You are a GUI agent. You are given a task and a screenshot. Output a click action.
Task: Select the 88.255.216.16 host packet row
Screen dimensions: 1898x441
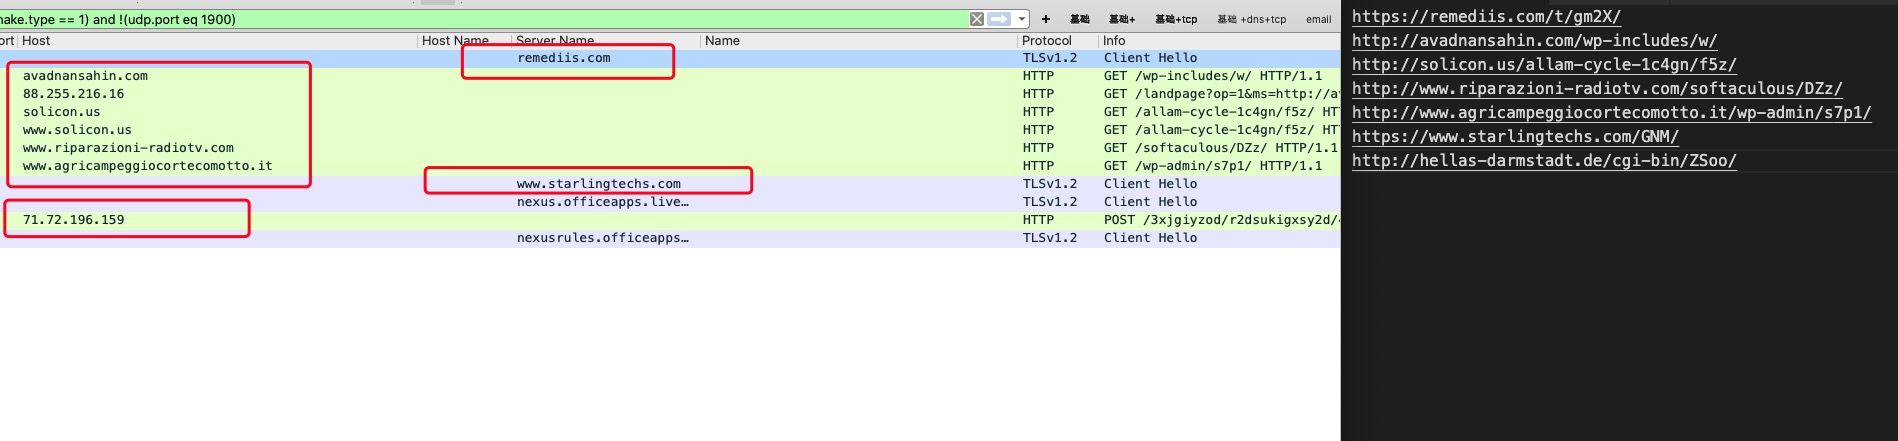coord(670,94)
